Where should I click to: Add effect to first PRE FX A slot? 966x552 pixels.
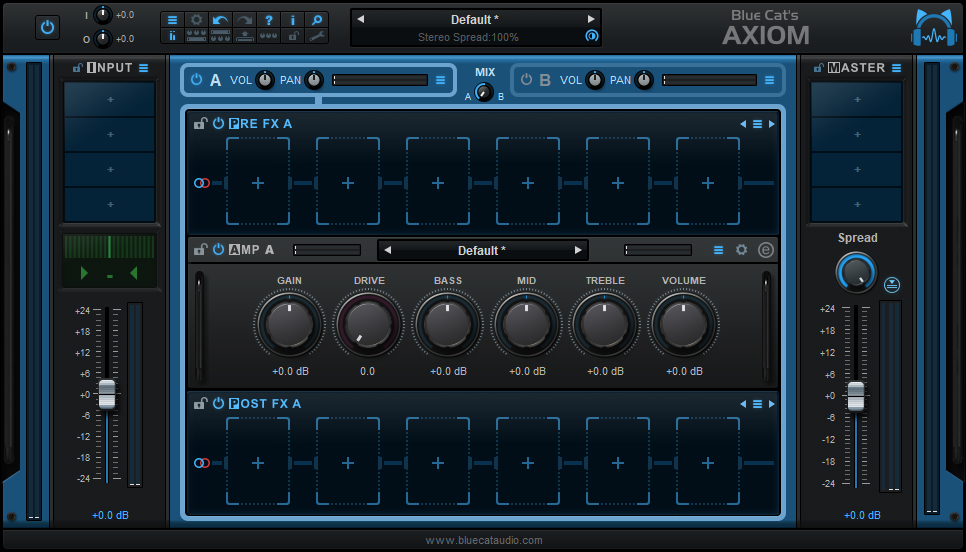[258, 182]
